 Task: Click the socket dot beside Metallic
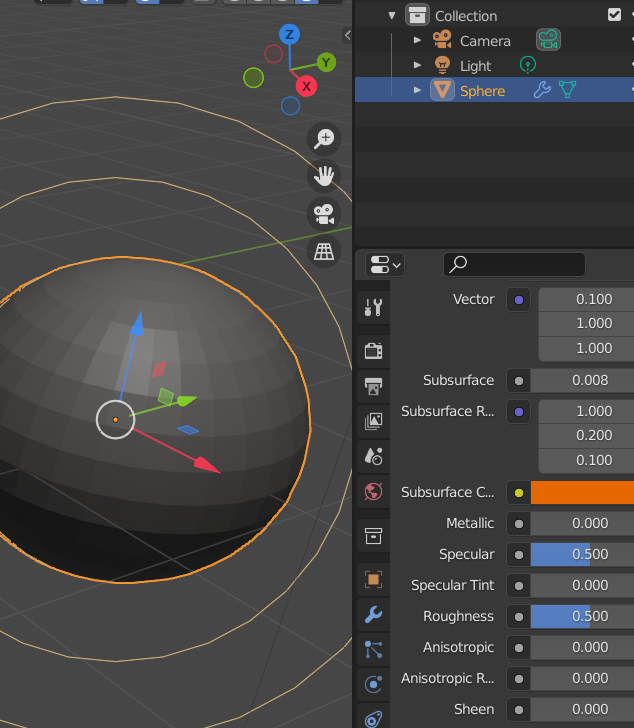tap(518, 523)
